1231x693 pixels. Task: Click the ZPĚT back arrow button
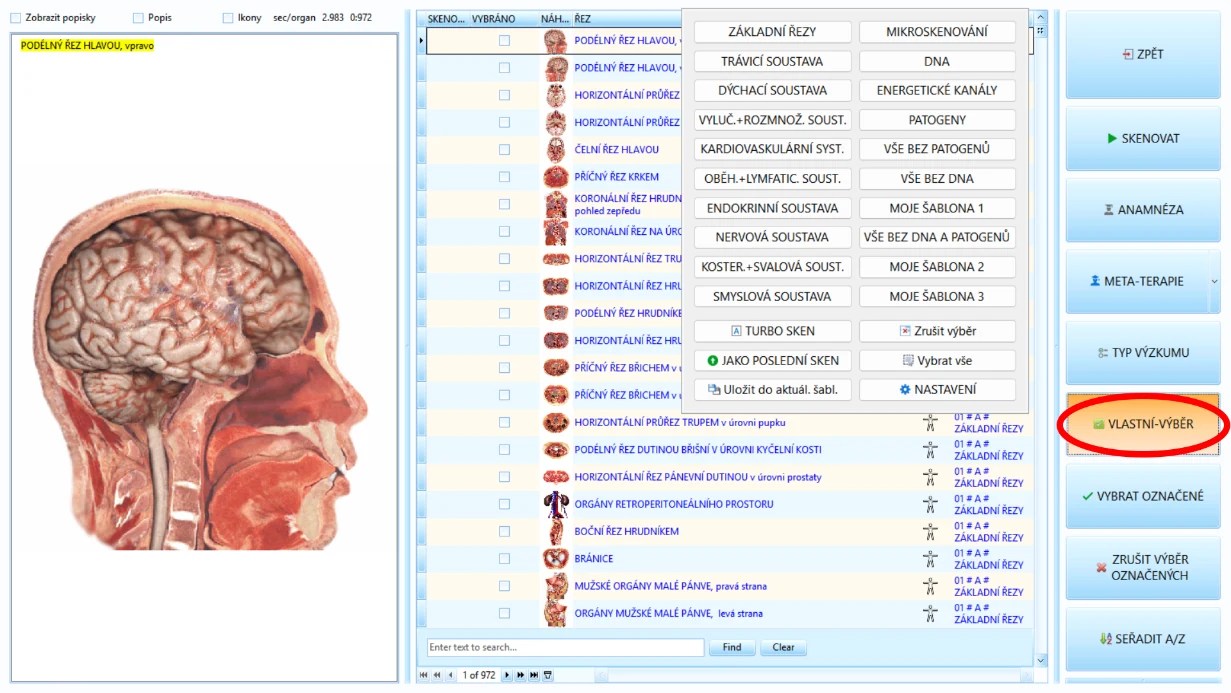tap(1143, 54)
